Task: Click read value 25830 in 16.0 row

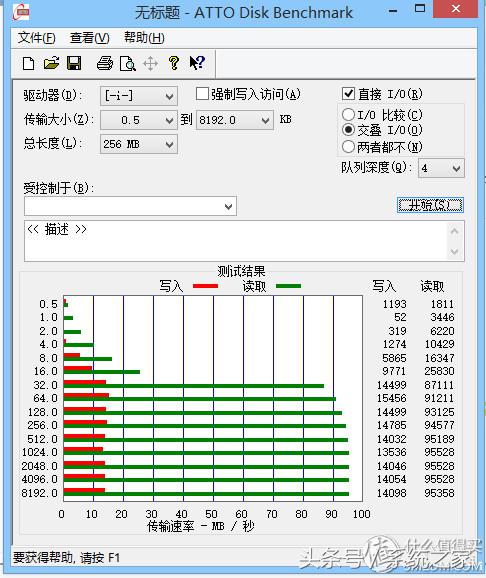Action: 439,371
